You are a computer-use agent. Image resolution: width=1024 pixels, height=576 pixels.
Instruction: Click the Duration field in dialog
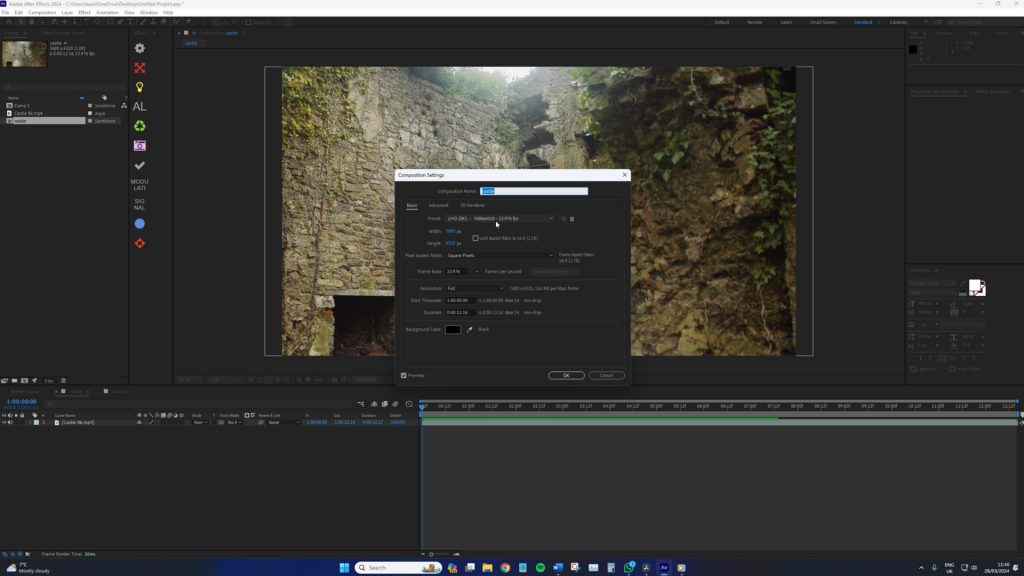pyautogui.click(x=459, y=313)
